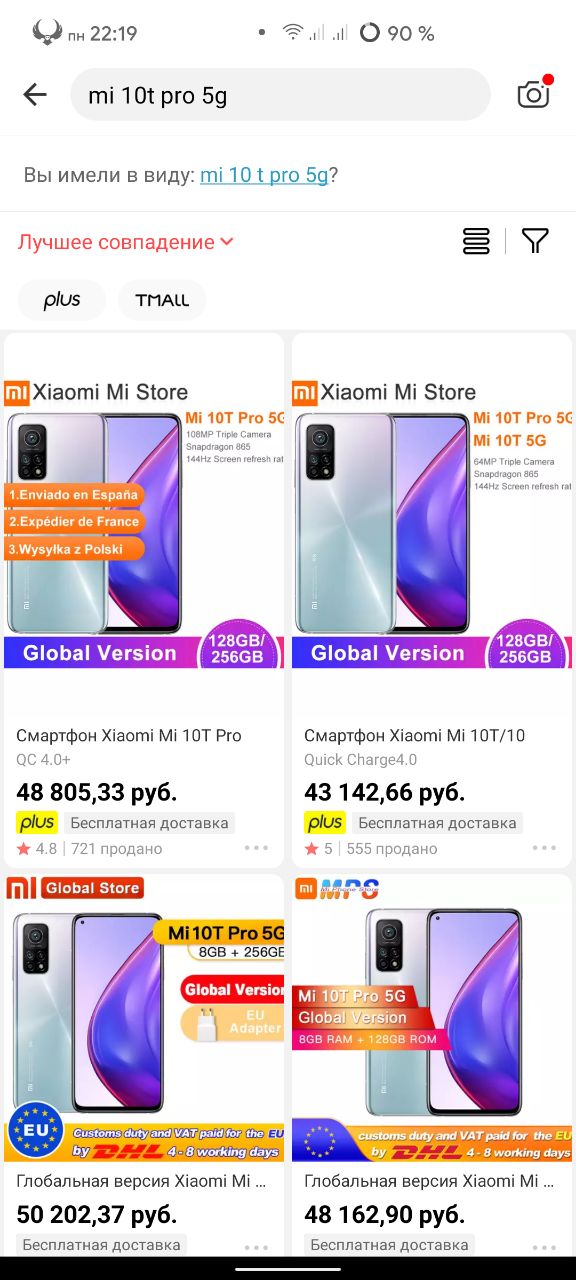
Task: Toggle the Tmall filter chip
Action: pos(162,300)
